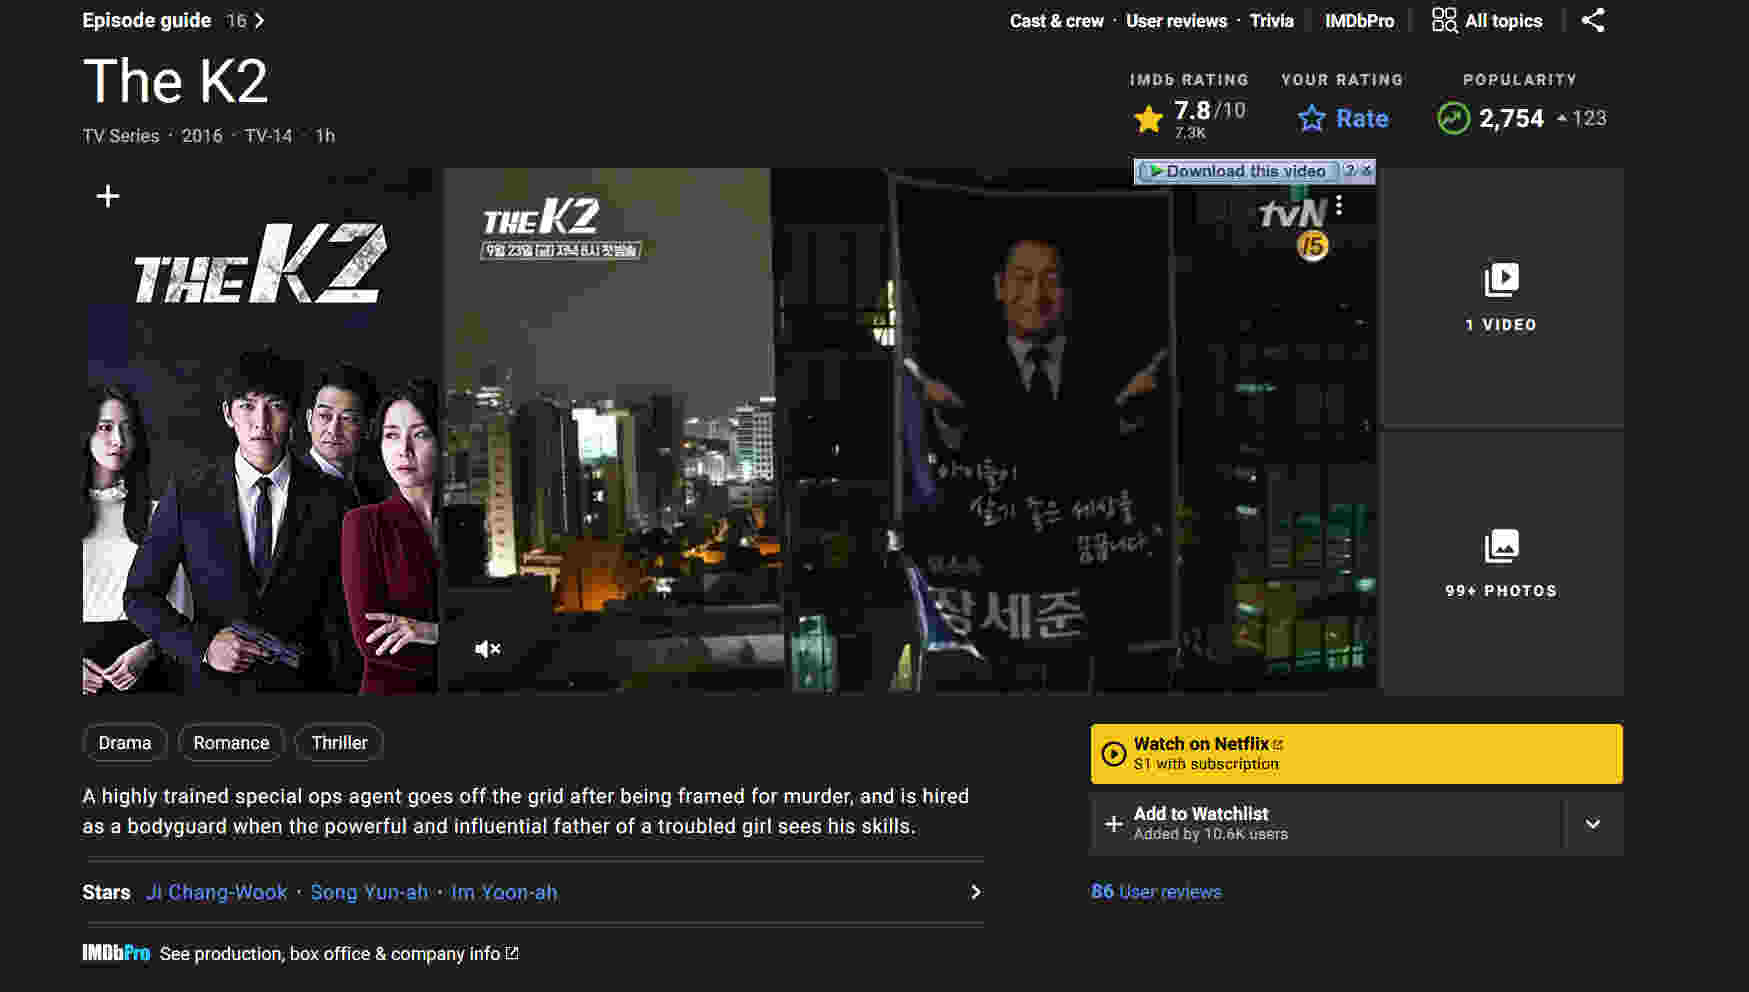Screen dimensions: 1749x992
Task: Open Cast & crew link
Action: click(x=1056, y=20)
